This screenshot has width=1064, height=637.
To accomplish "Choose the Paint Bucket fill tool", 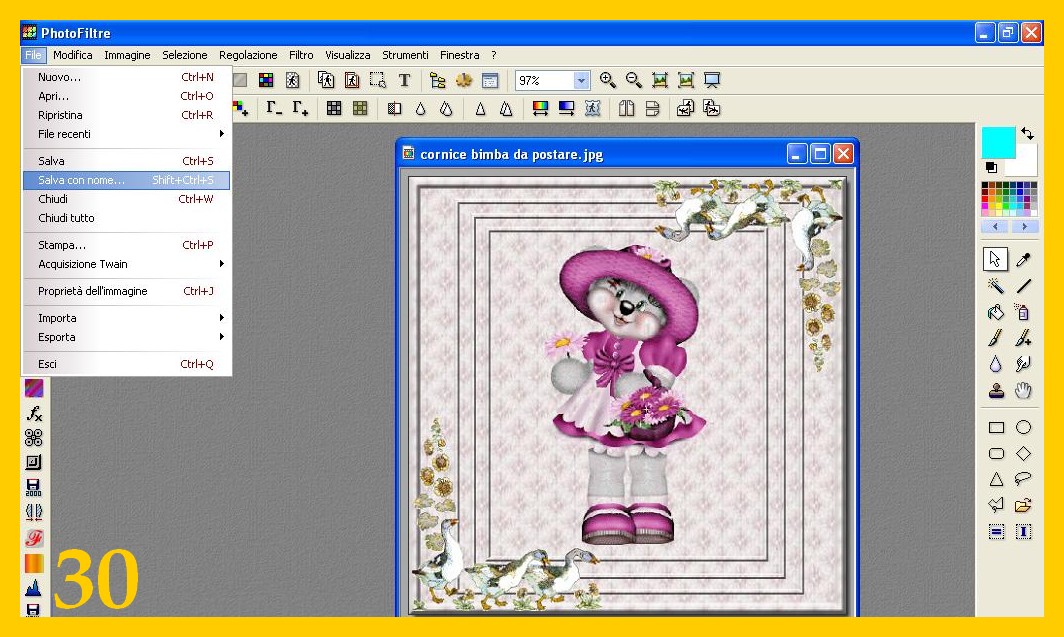I will (x=996, y=312).
